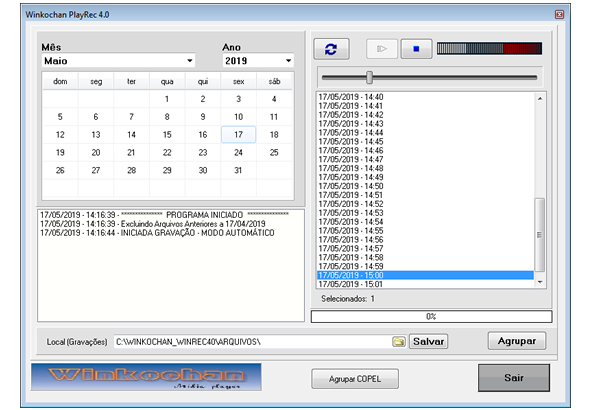The width and height of the screenshot is (590, 410).
Task: Select day 10 in the calendar
Action: tap(239, 117)
